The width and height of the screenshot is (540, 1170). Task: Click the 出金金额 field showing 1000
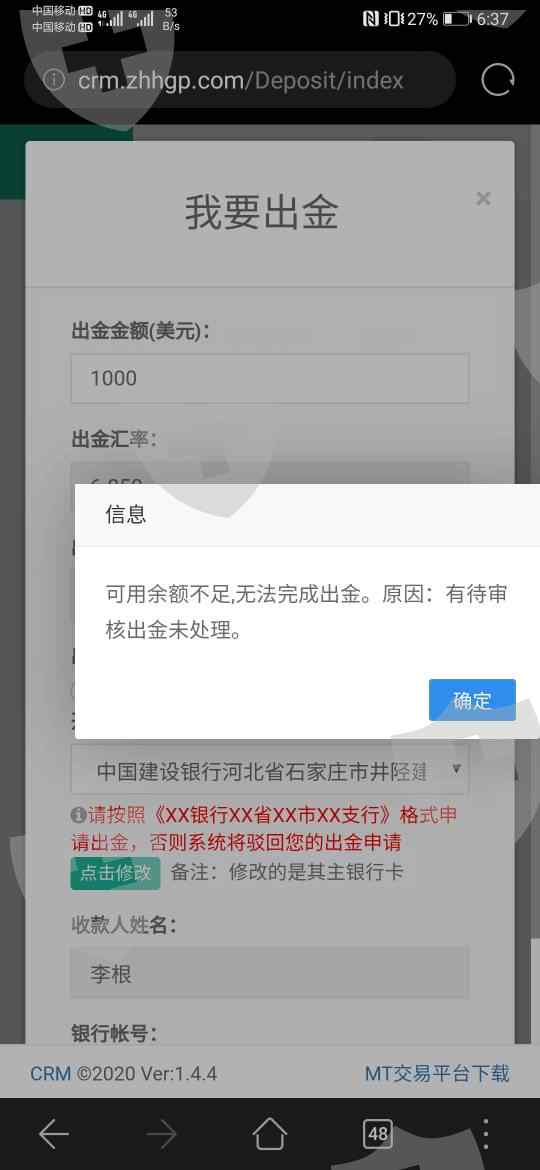pos(270,378)
